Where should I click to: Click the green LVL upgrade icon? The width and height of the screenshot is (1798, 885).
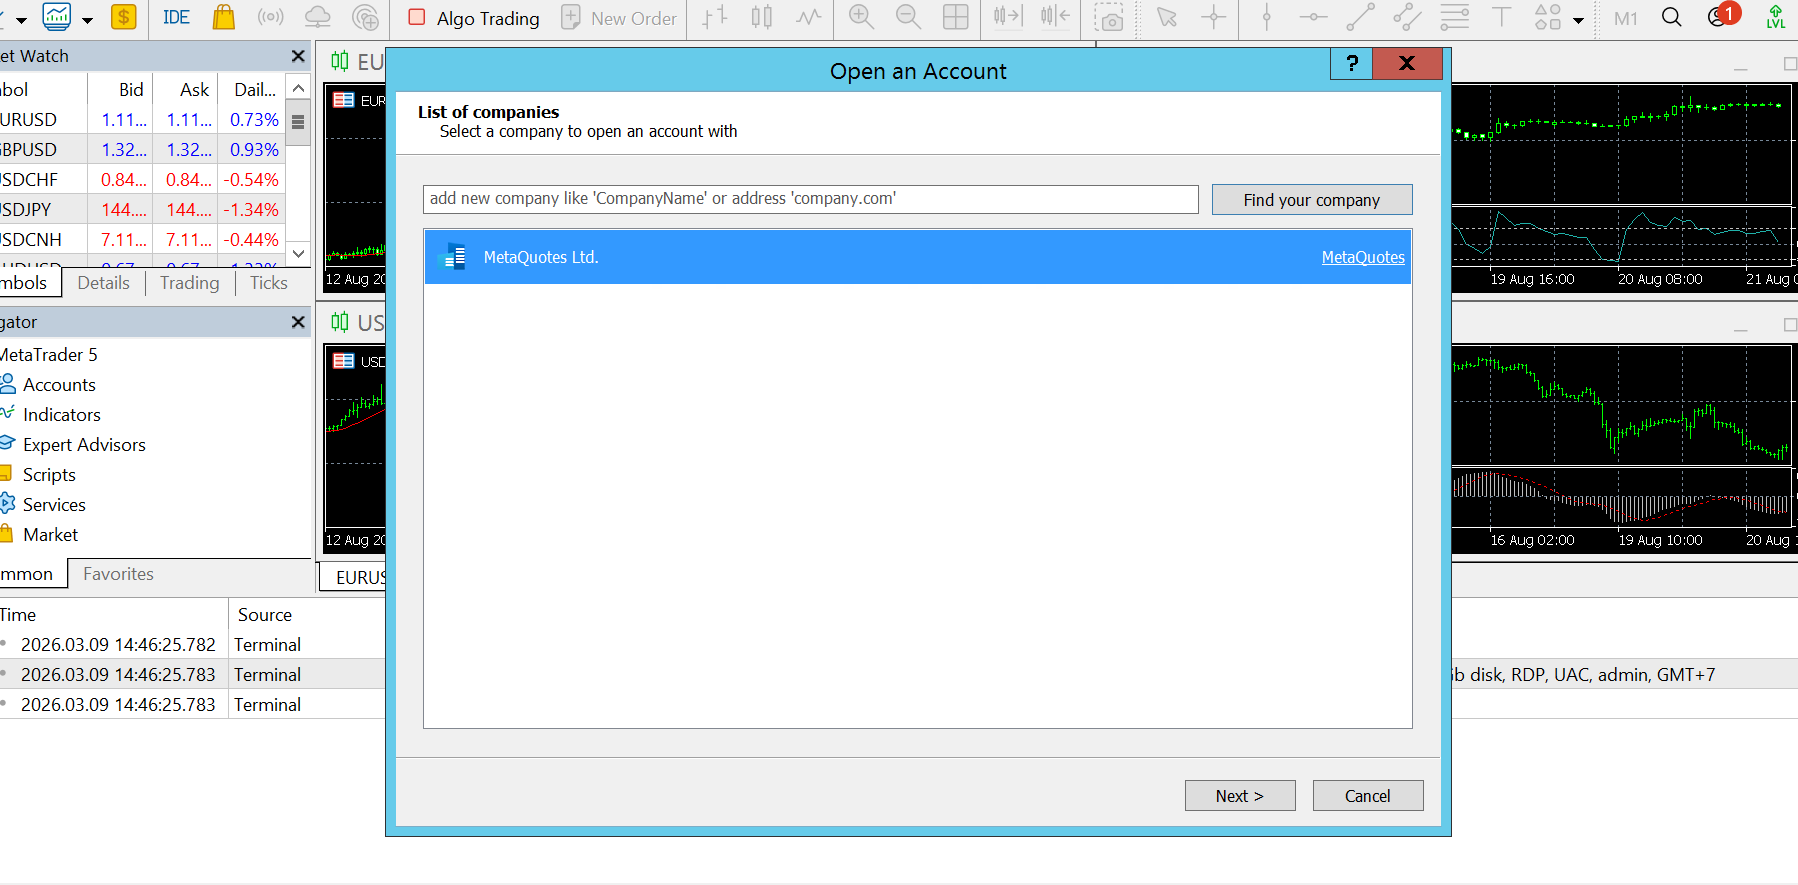pos(1775,18)
